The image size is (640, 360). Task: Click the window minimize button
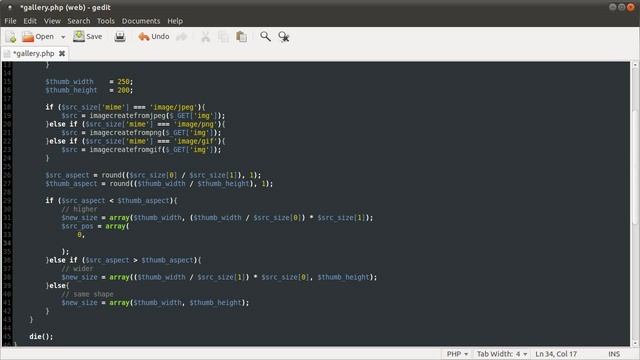613,7
